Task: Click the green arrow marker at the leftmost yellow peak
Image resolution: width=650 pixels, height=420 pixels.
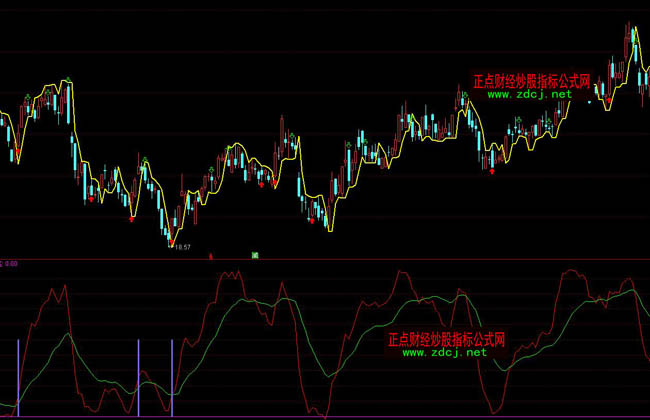Action: coord(68,77)
